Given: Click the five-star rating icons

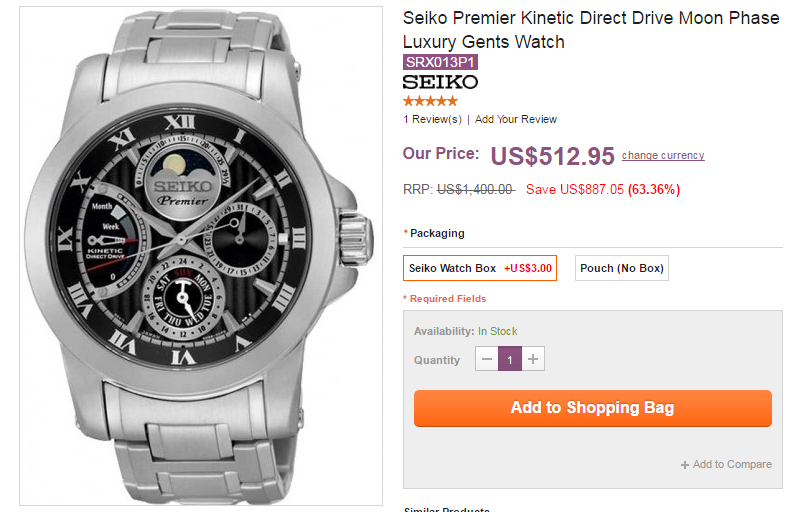Looking at the screenshot, I should [x=430, y=101].
